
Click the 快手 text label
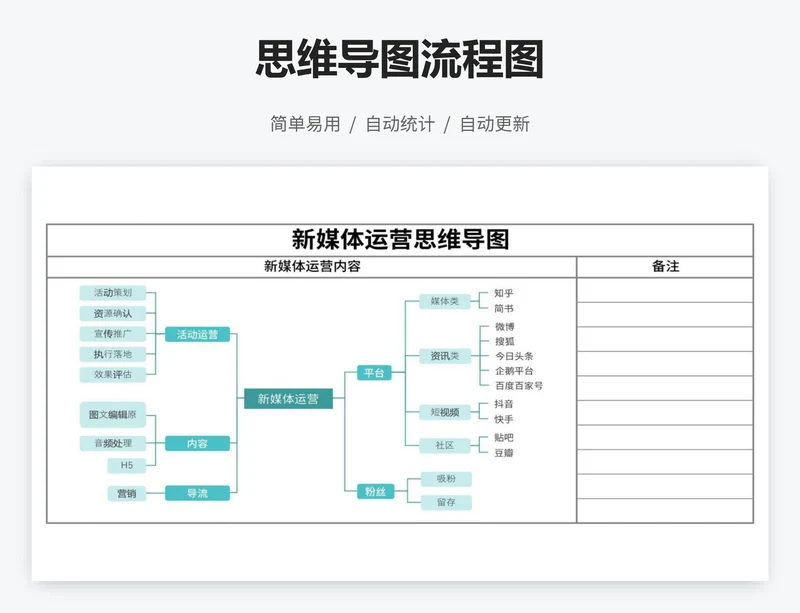point(504,419)
